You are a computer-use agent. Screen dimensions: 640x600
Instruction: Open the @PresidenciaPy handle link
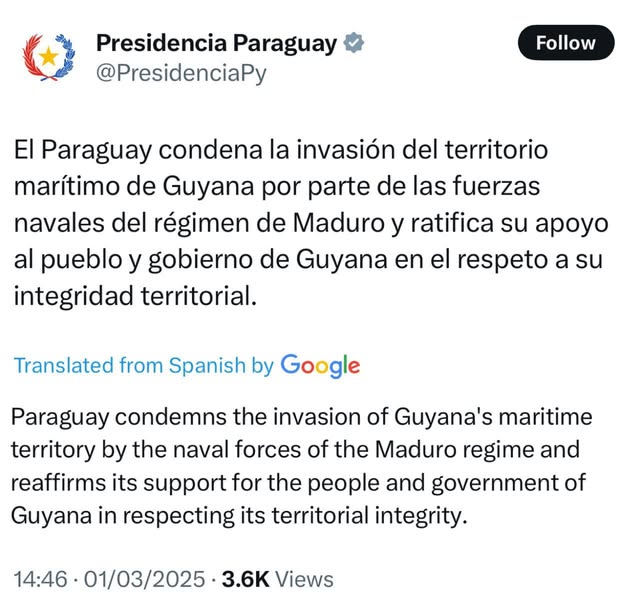[x=181, y=73]
